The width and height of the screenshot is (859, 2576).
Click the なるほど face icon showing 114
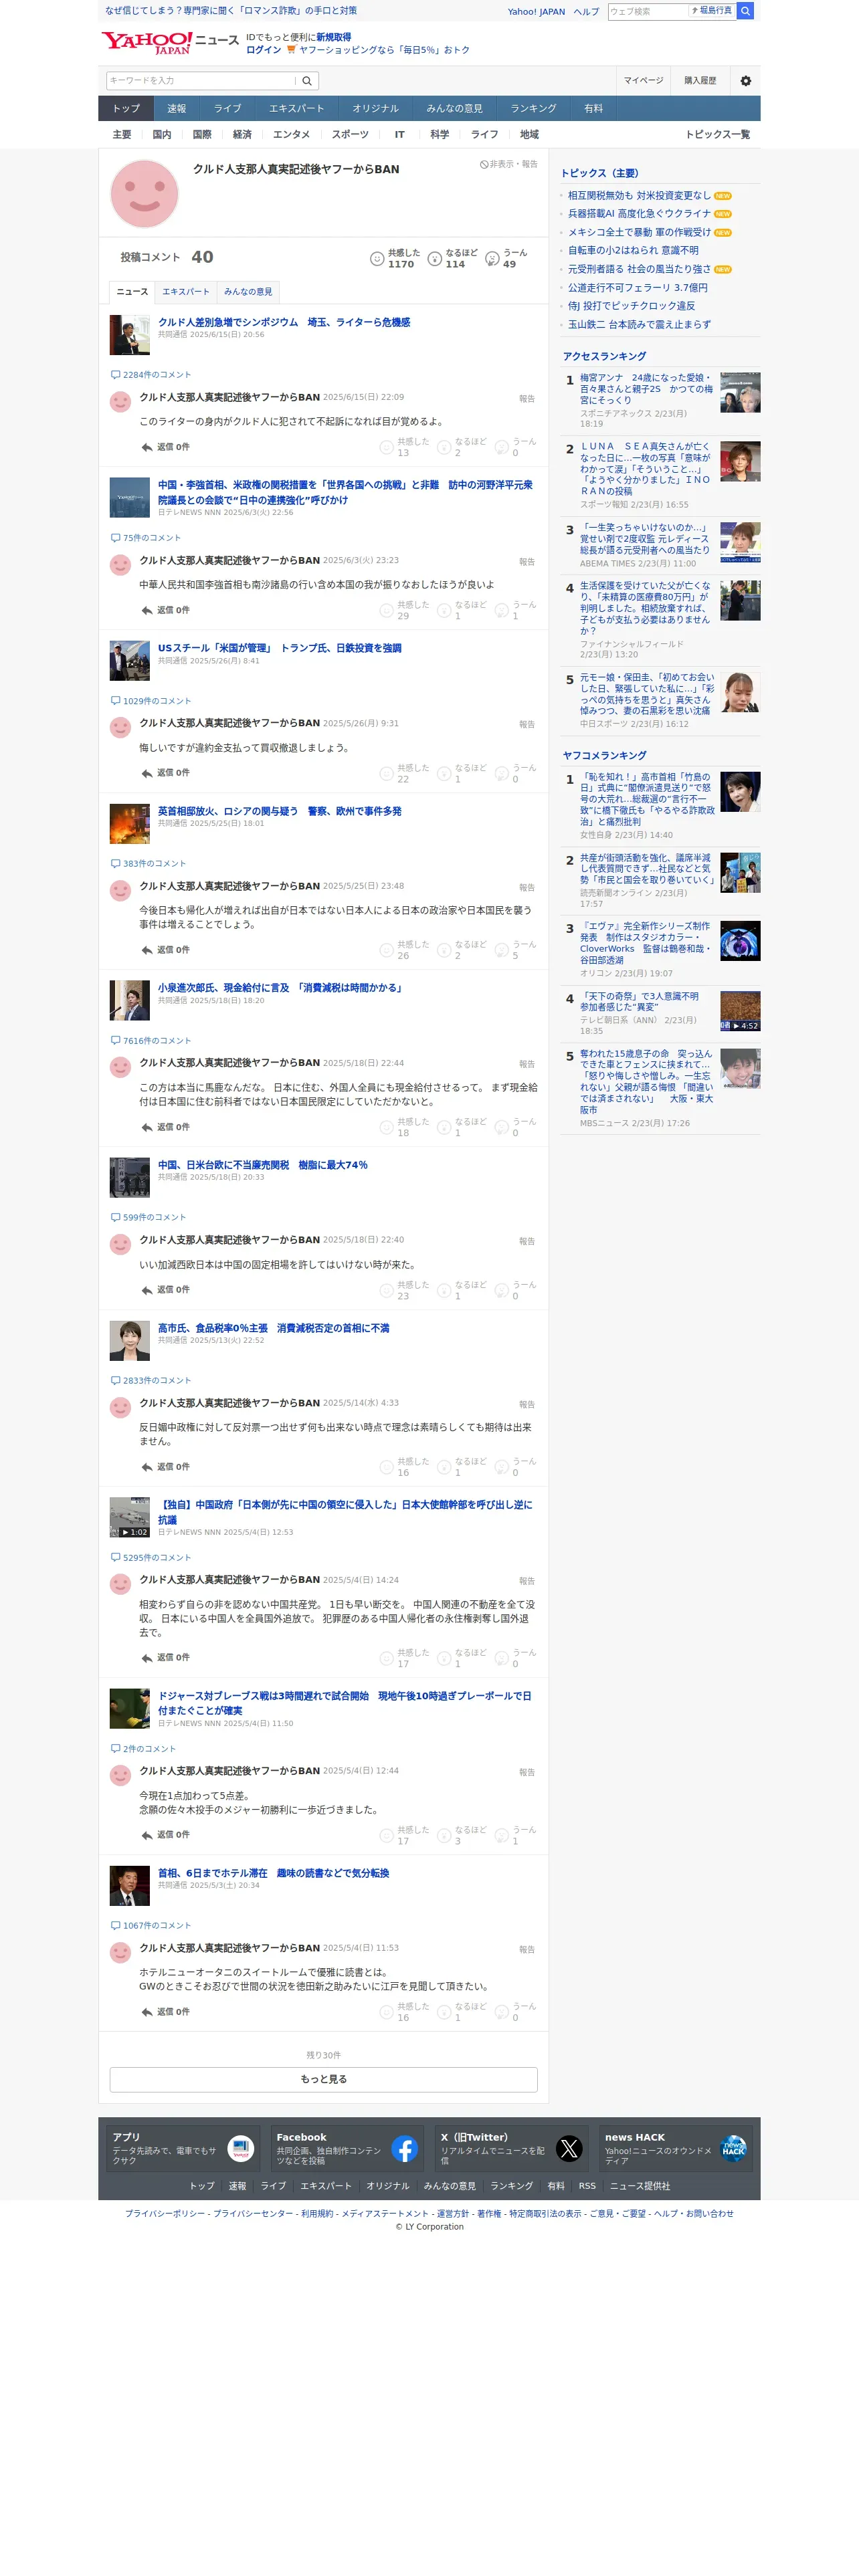(435, 259)
